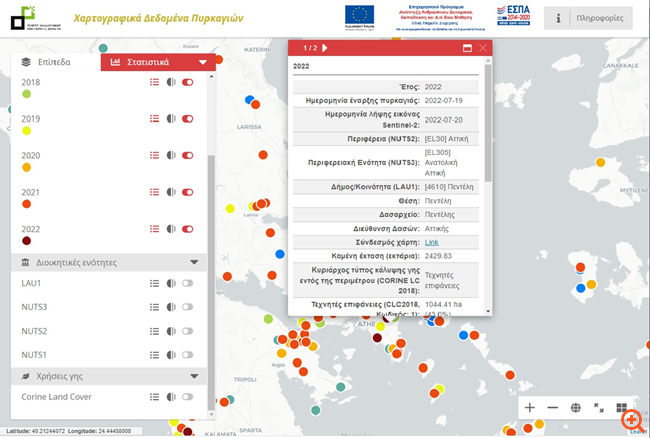Open the NUTS1 legend list icon
The width and height of the screenshot is (650, 438).
[x=154, y=355]
